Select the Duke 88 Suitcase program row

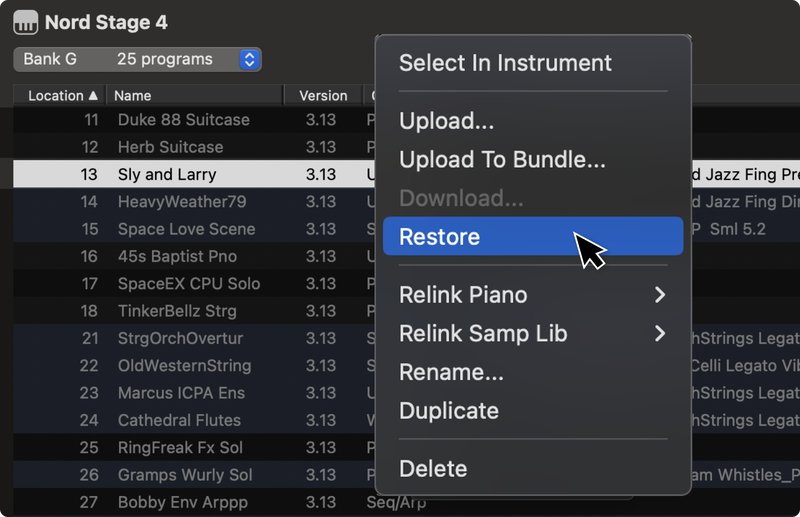(194, 119)
